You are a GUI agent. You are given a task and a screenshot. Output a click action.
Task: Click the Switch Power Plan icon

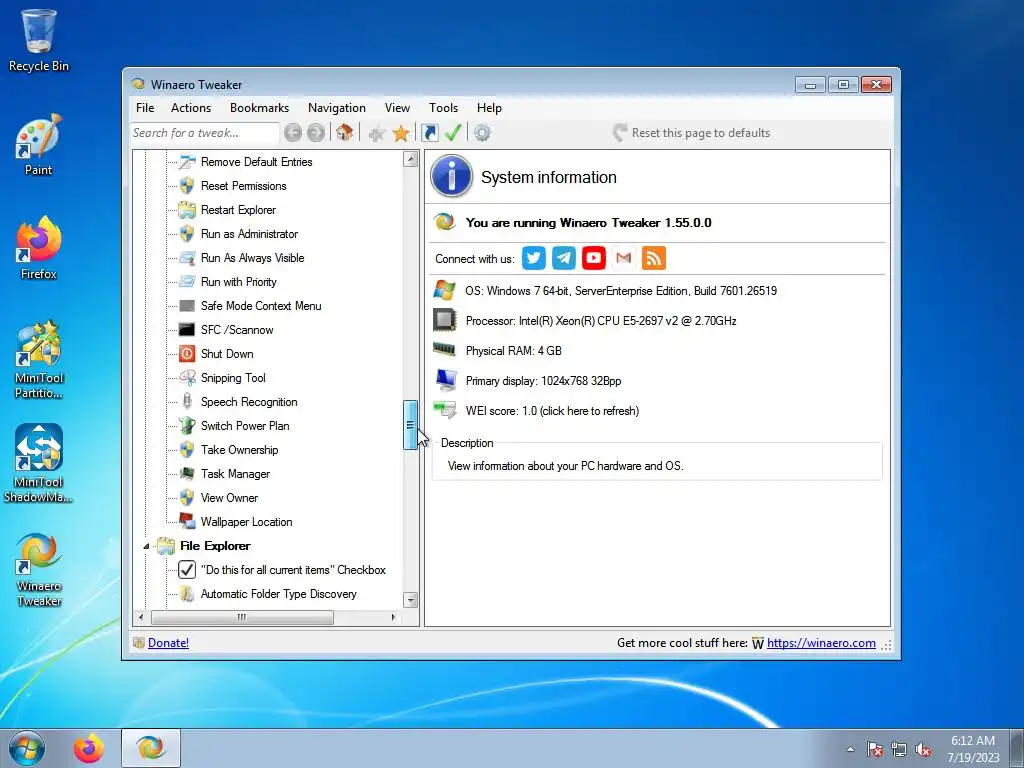pyautogui.click(x=187, y=426)
